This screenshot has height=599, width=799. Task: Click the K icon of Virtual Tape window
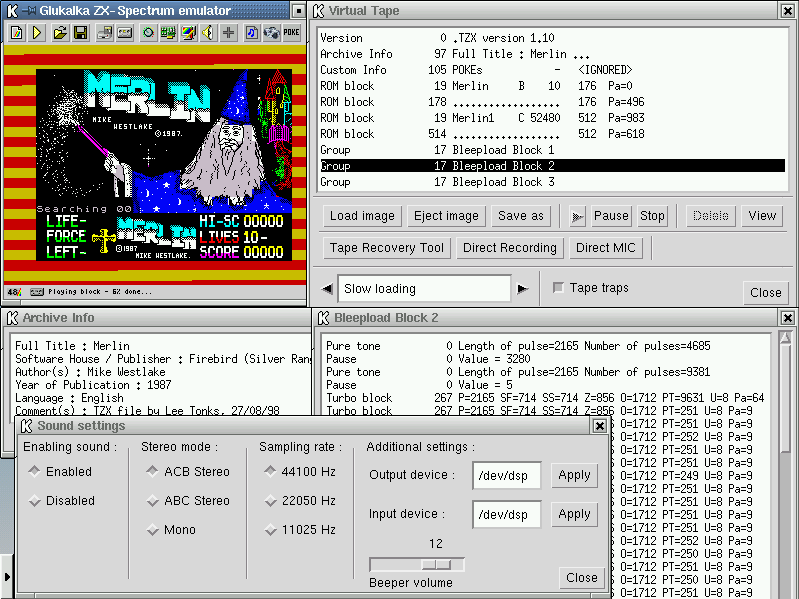tap(318, 11)
